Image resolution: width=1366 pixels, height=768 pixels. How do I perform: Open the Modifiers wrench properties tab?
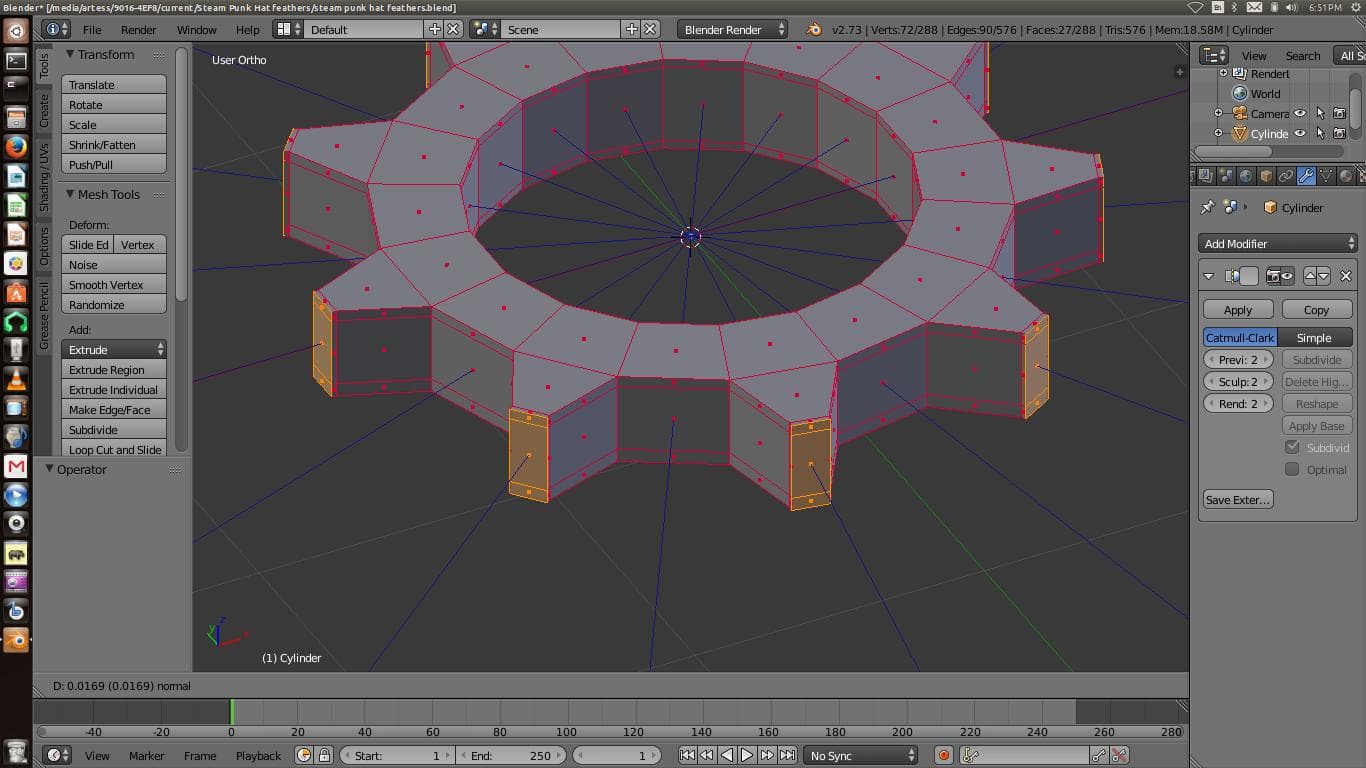[1306, 177]
